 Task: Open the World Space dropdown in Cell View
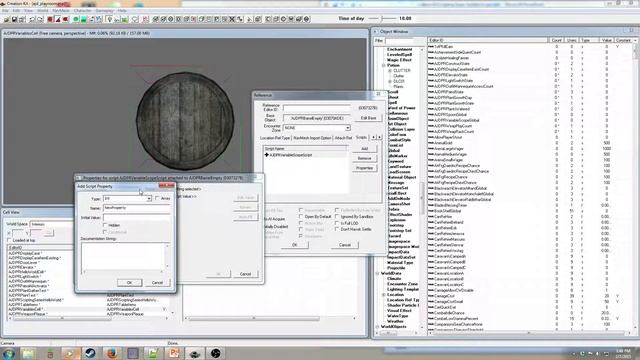(51, 224)
